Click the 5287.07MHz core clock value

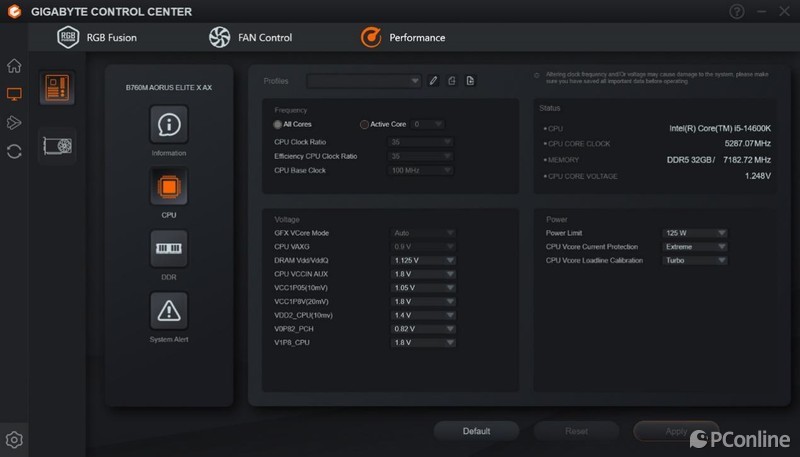747,144
